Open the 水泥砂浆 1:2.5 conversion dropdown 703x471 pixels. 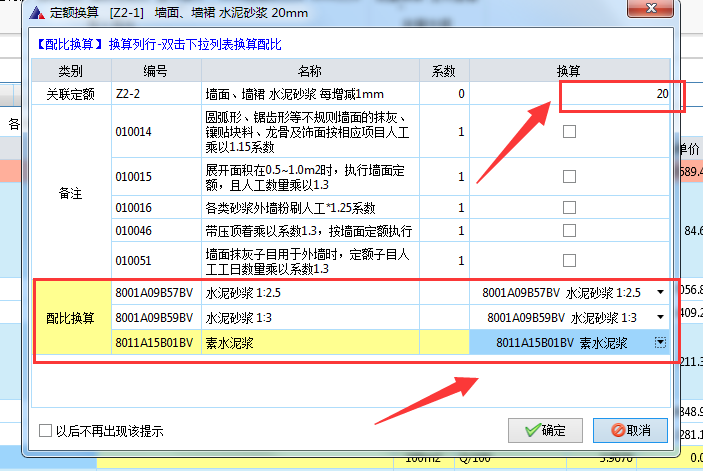(660, 292)
